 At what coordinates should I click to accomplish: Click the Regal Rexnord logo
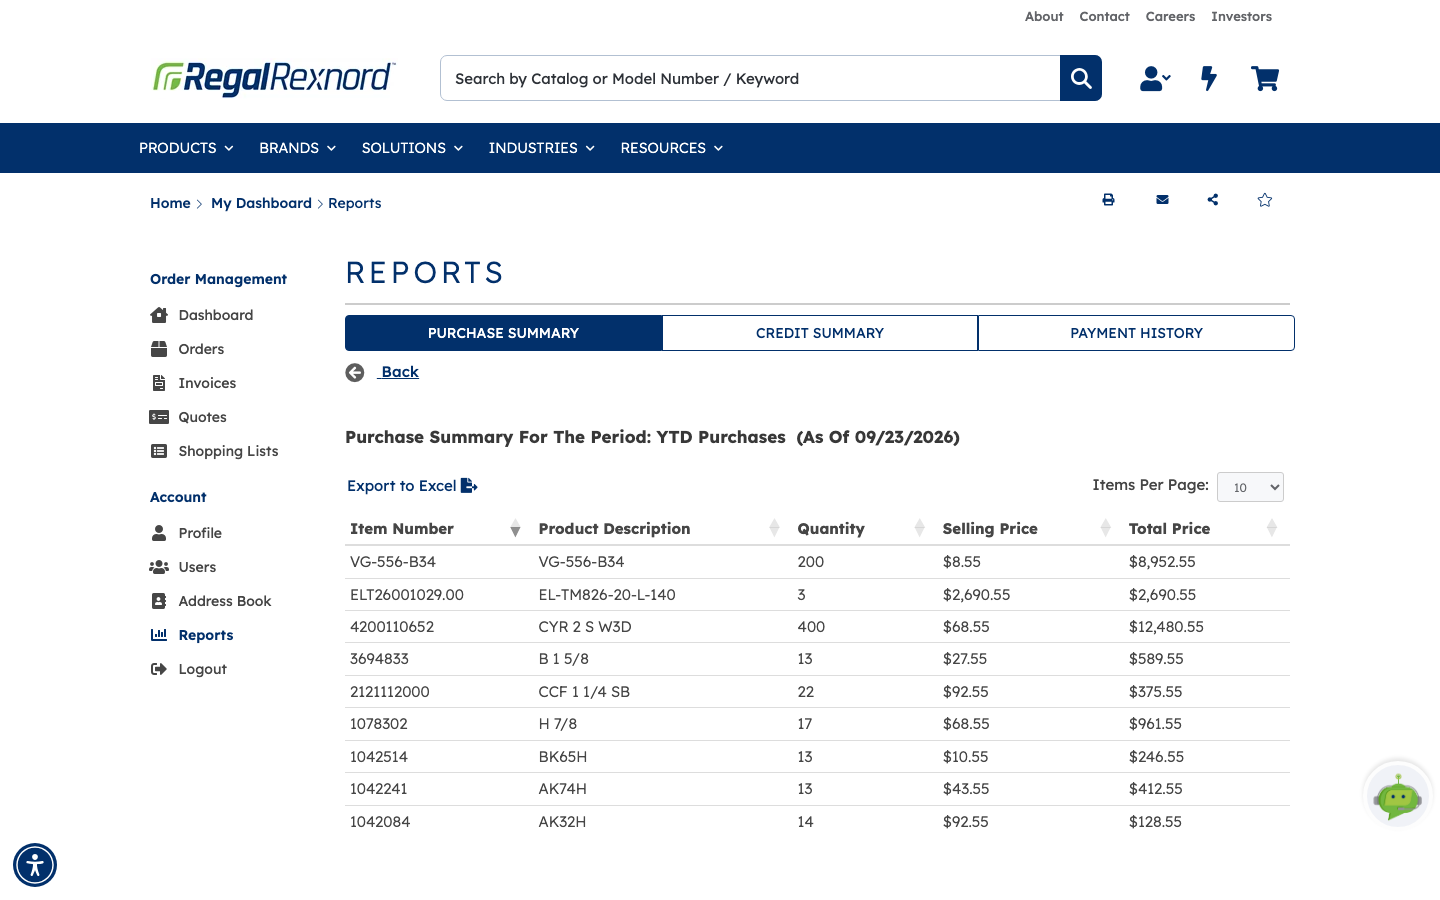(x=274, y=78)
